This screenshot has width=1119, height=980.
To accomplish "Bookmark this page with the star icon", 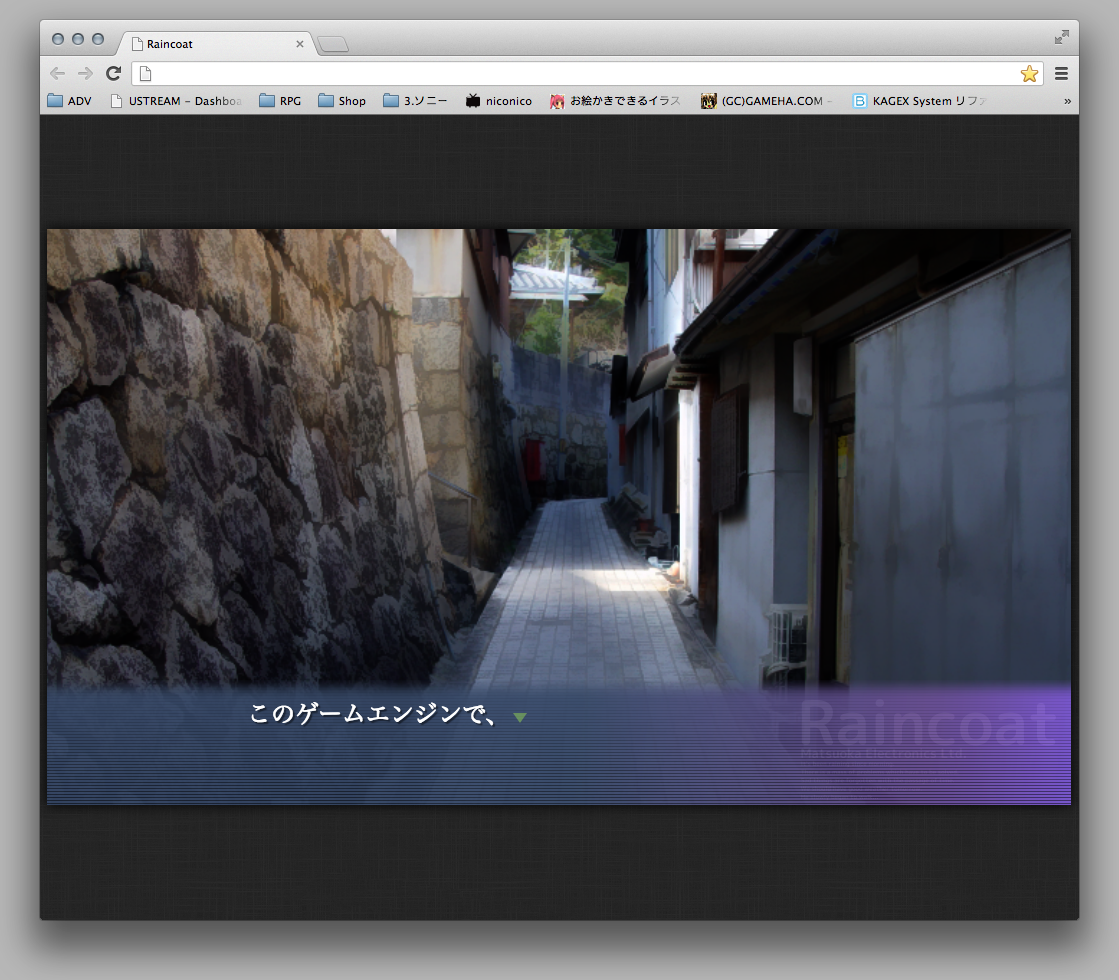I will tap(1029, 73).
